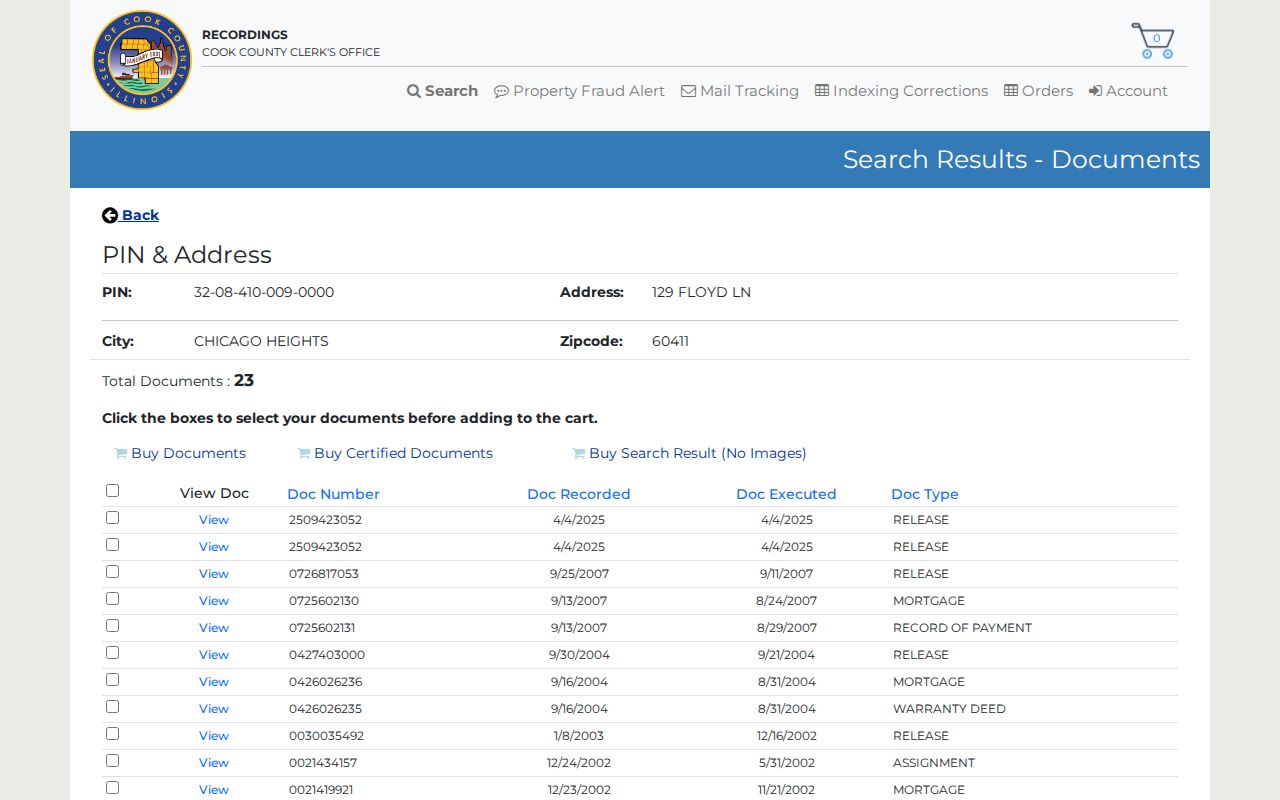
Task: Check the box for document 0030035492
Action: 112,734
